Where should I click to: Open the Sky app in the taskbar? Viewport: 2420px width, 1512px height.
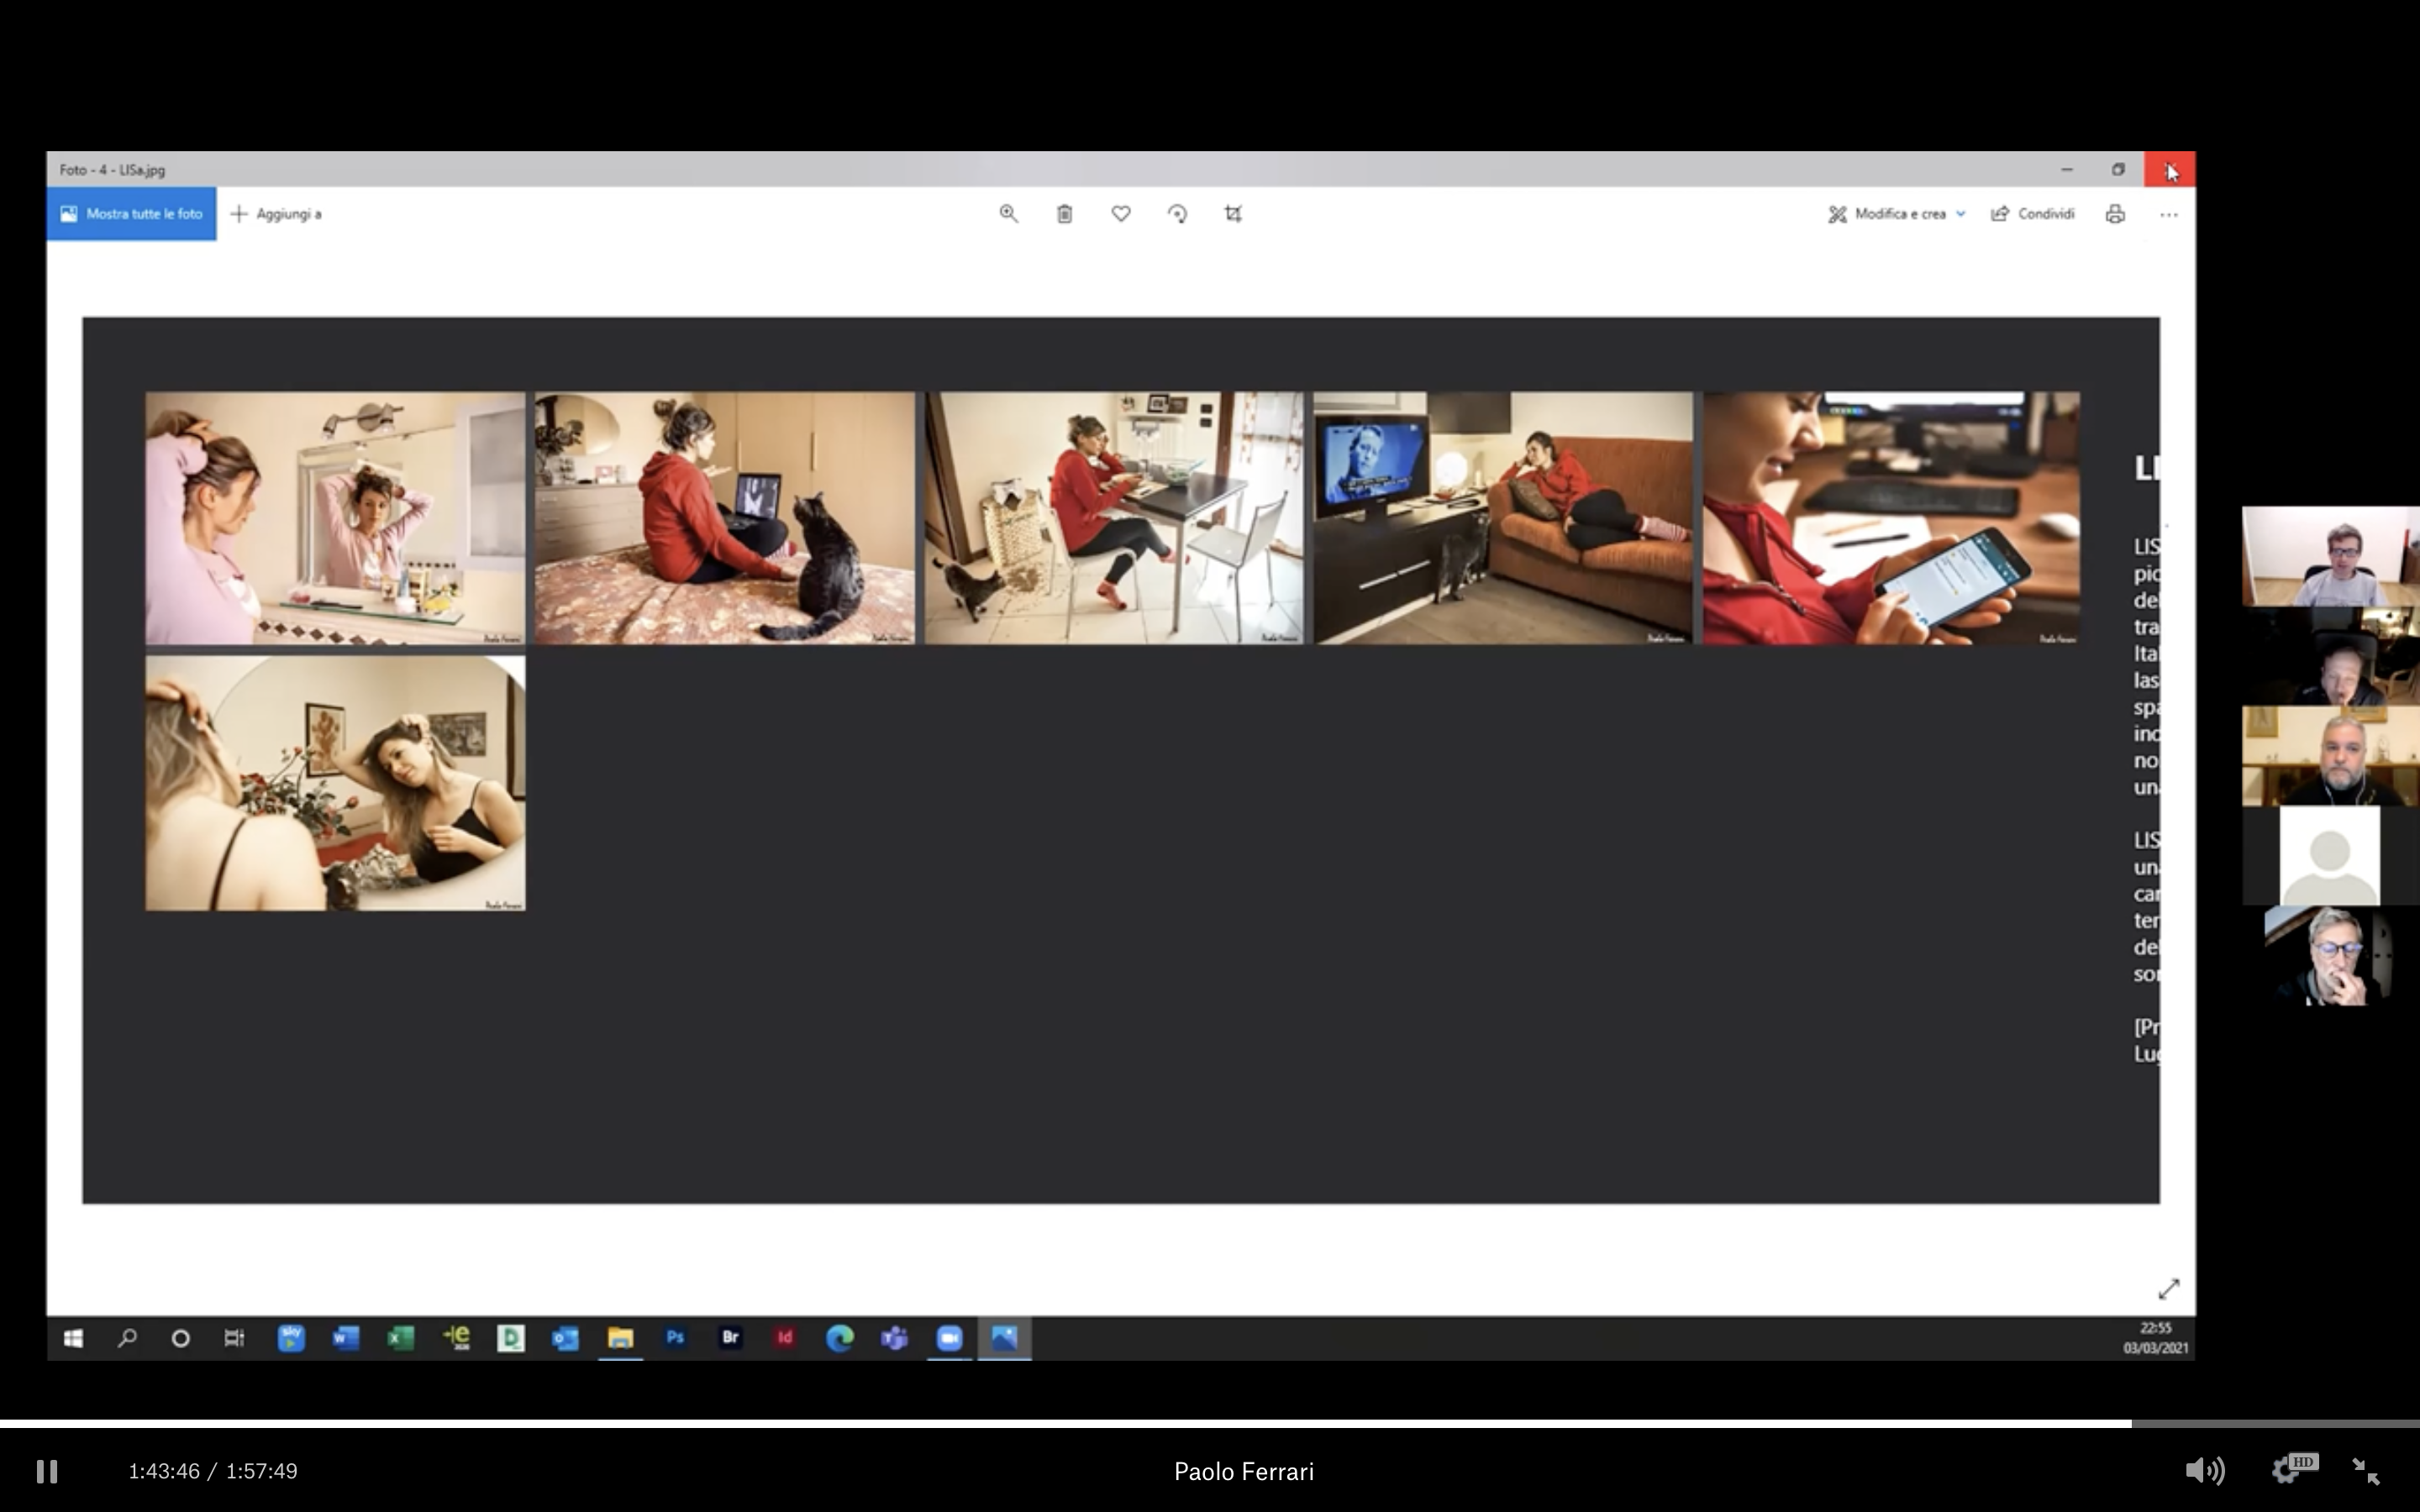pos(291,1338)
